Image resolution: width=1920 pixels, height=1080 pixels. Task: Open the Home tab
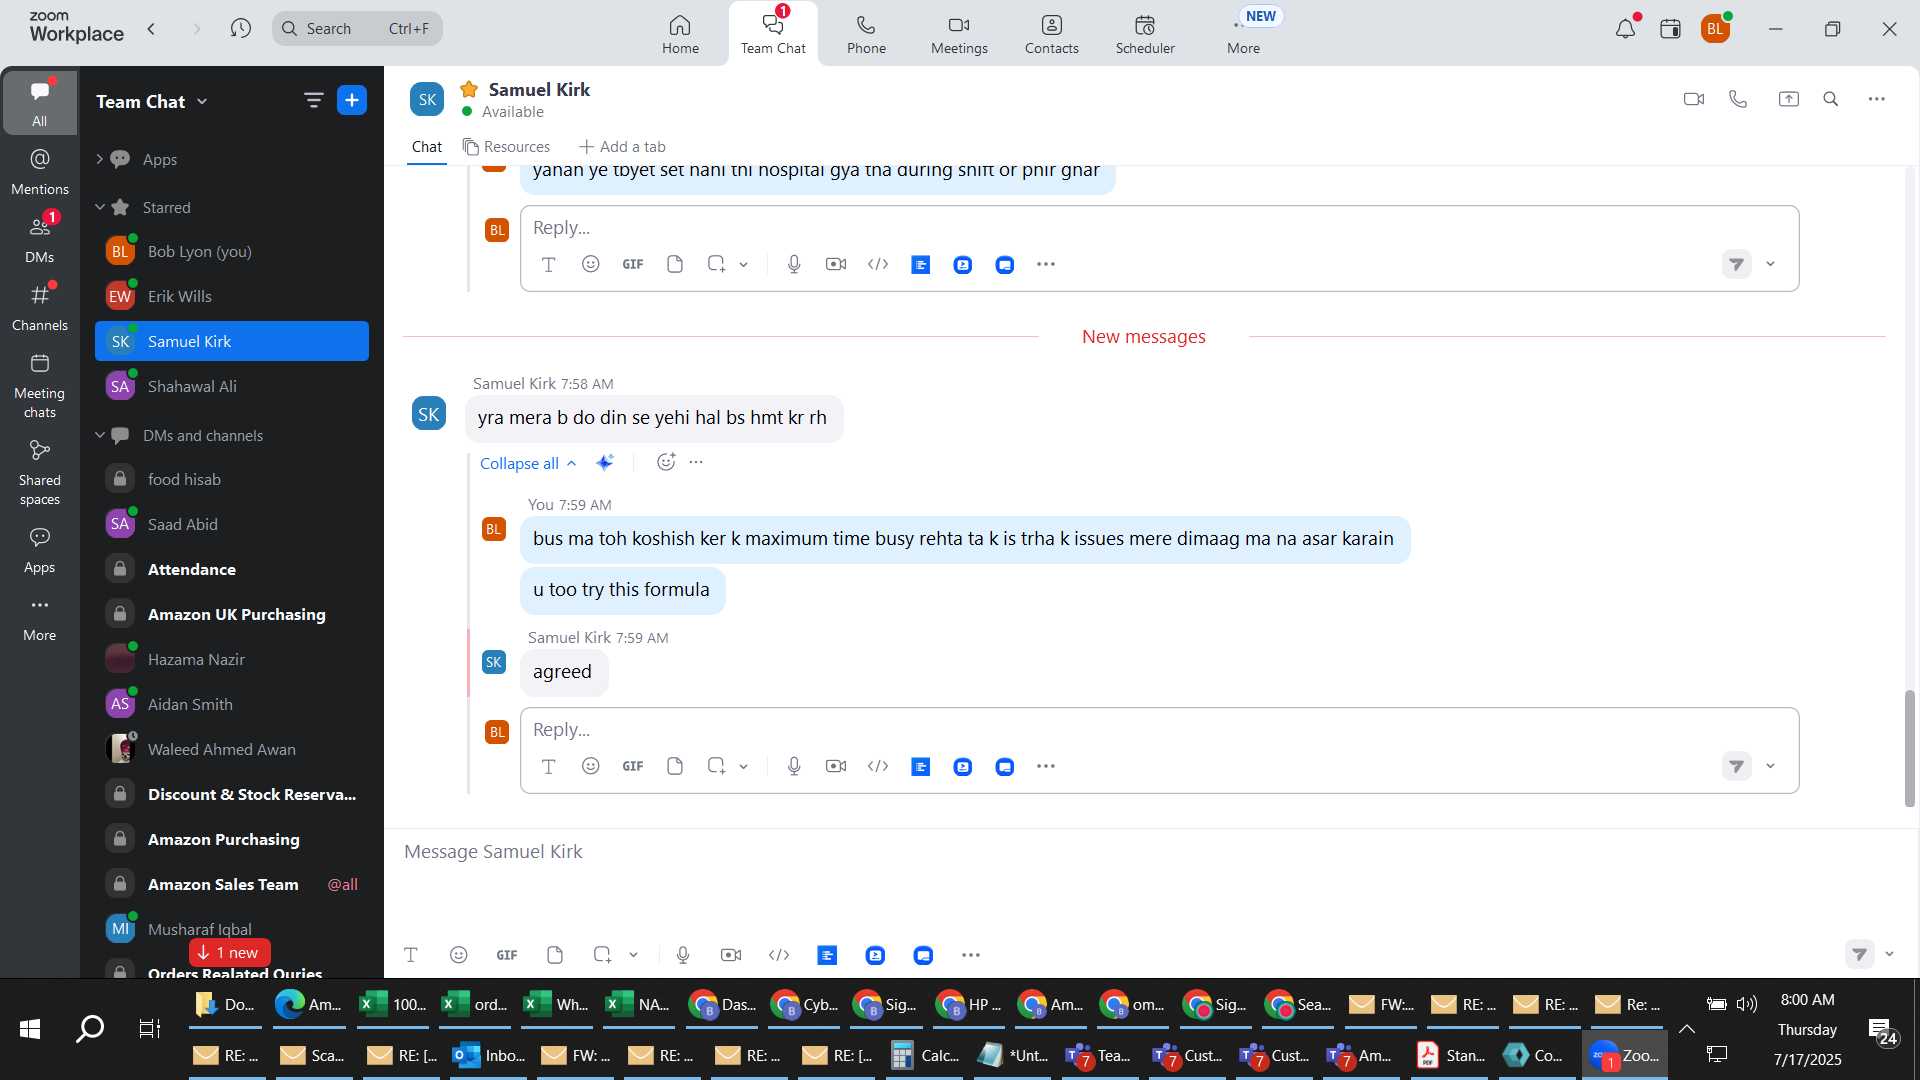tap(680, 34)
